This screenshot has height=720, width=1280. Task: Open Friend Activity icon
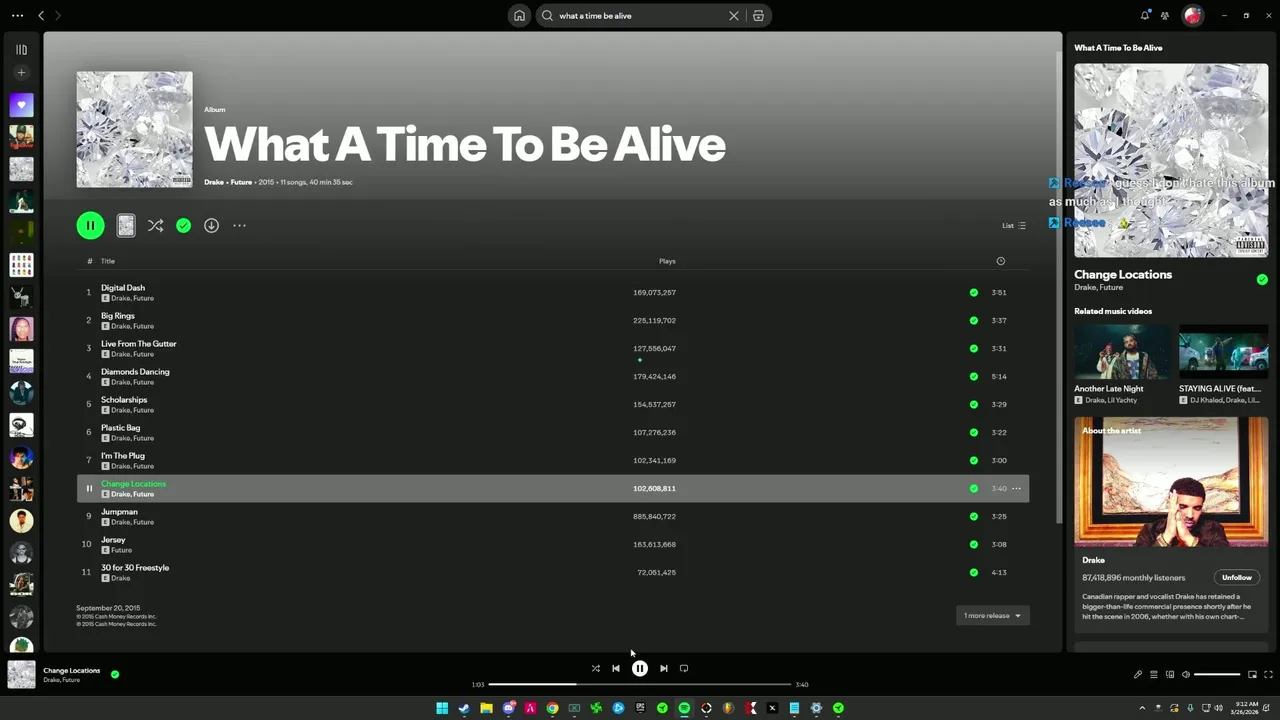point(1165,15)
